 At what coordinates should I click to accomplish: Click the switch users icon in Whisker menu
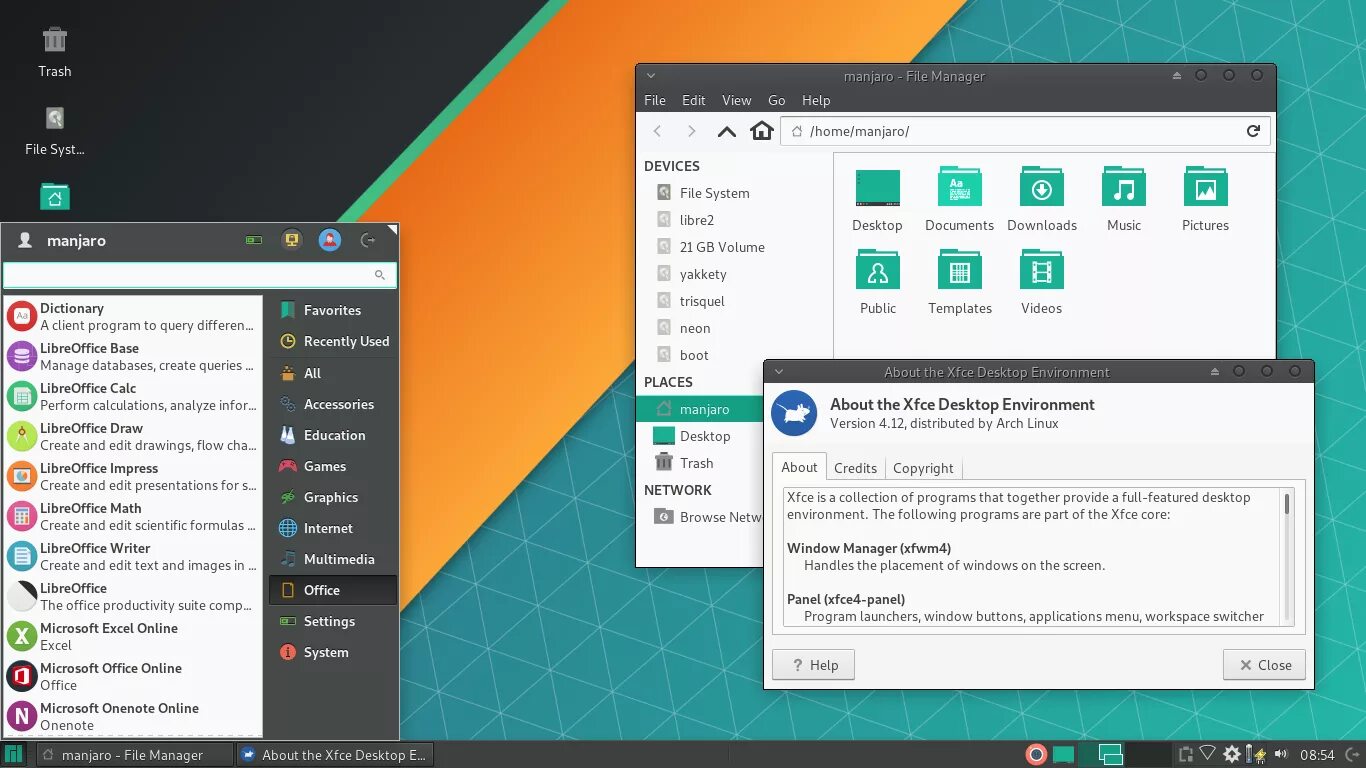330,240
